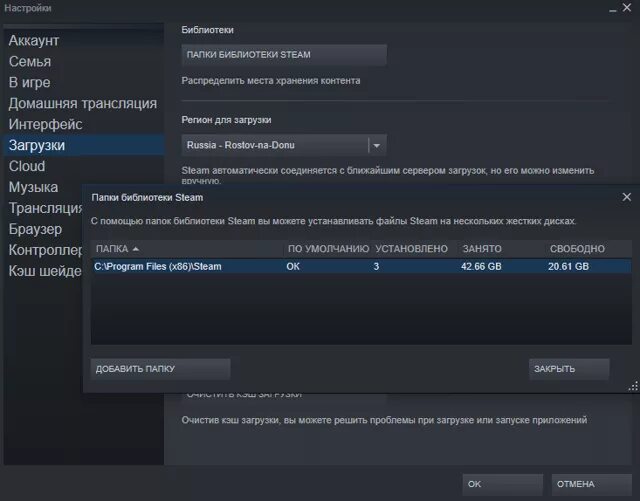Select C:\Program Files (x86)\Steam folder row

click(x=361, y=266)
